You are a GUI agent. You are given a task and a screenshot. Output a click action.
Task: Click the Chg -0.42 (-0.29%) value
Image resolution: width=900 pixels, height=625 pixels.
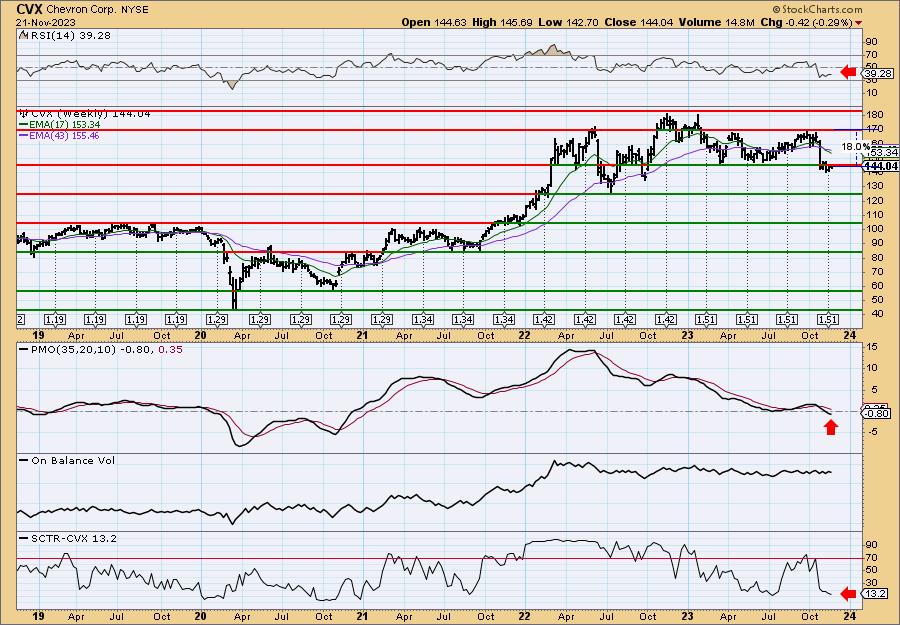pos(804,22)
